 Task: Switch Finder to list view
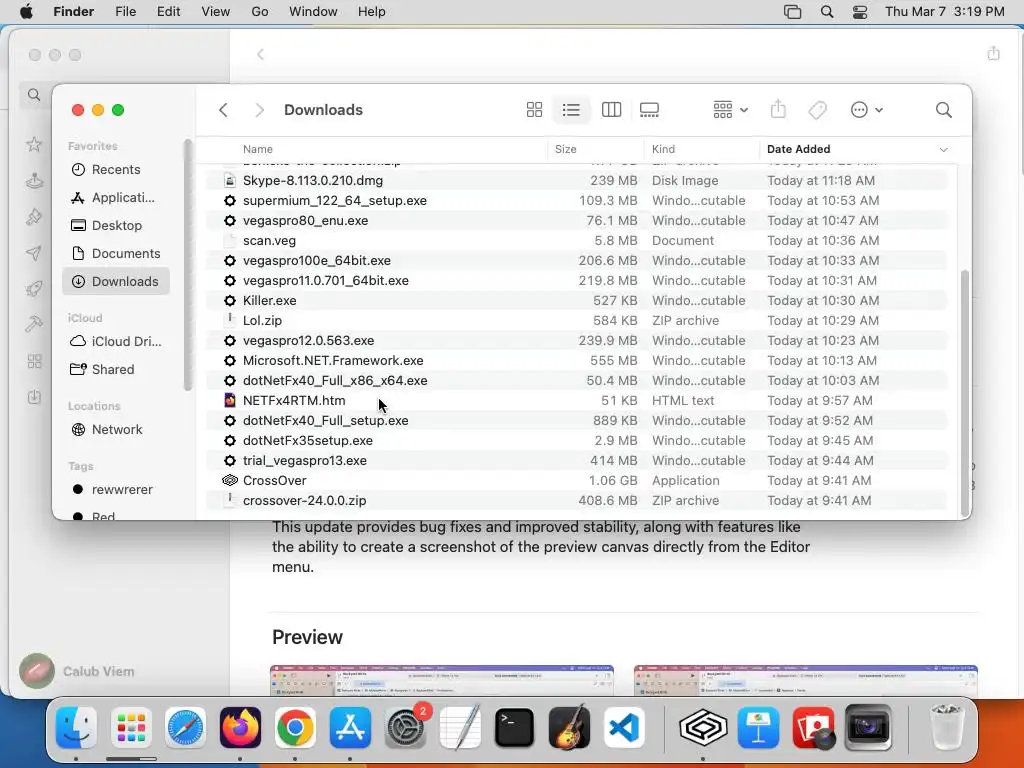pos(571,110)
